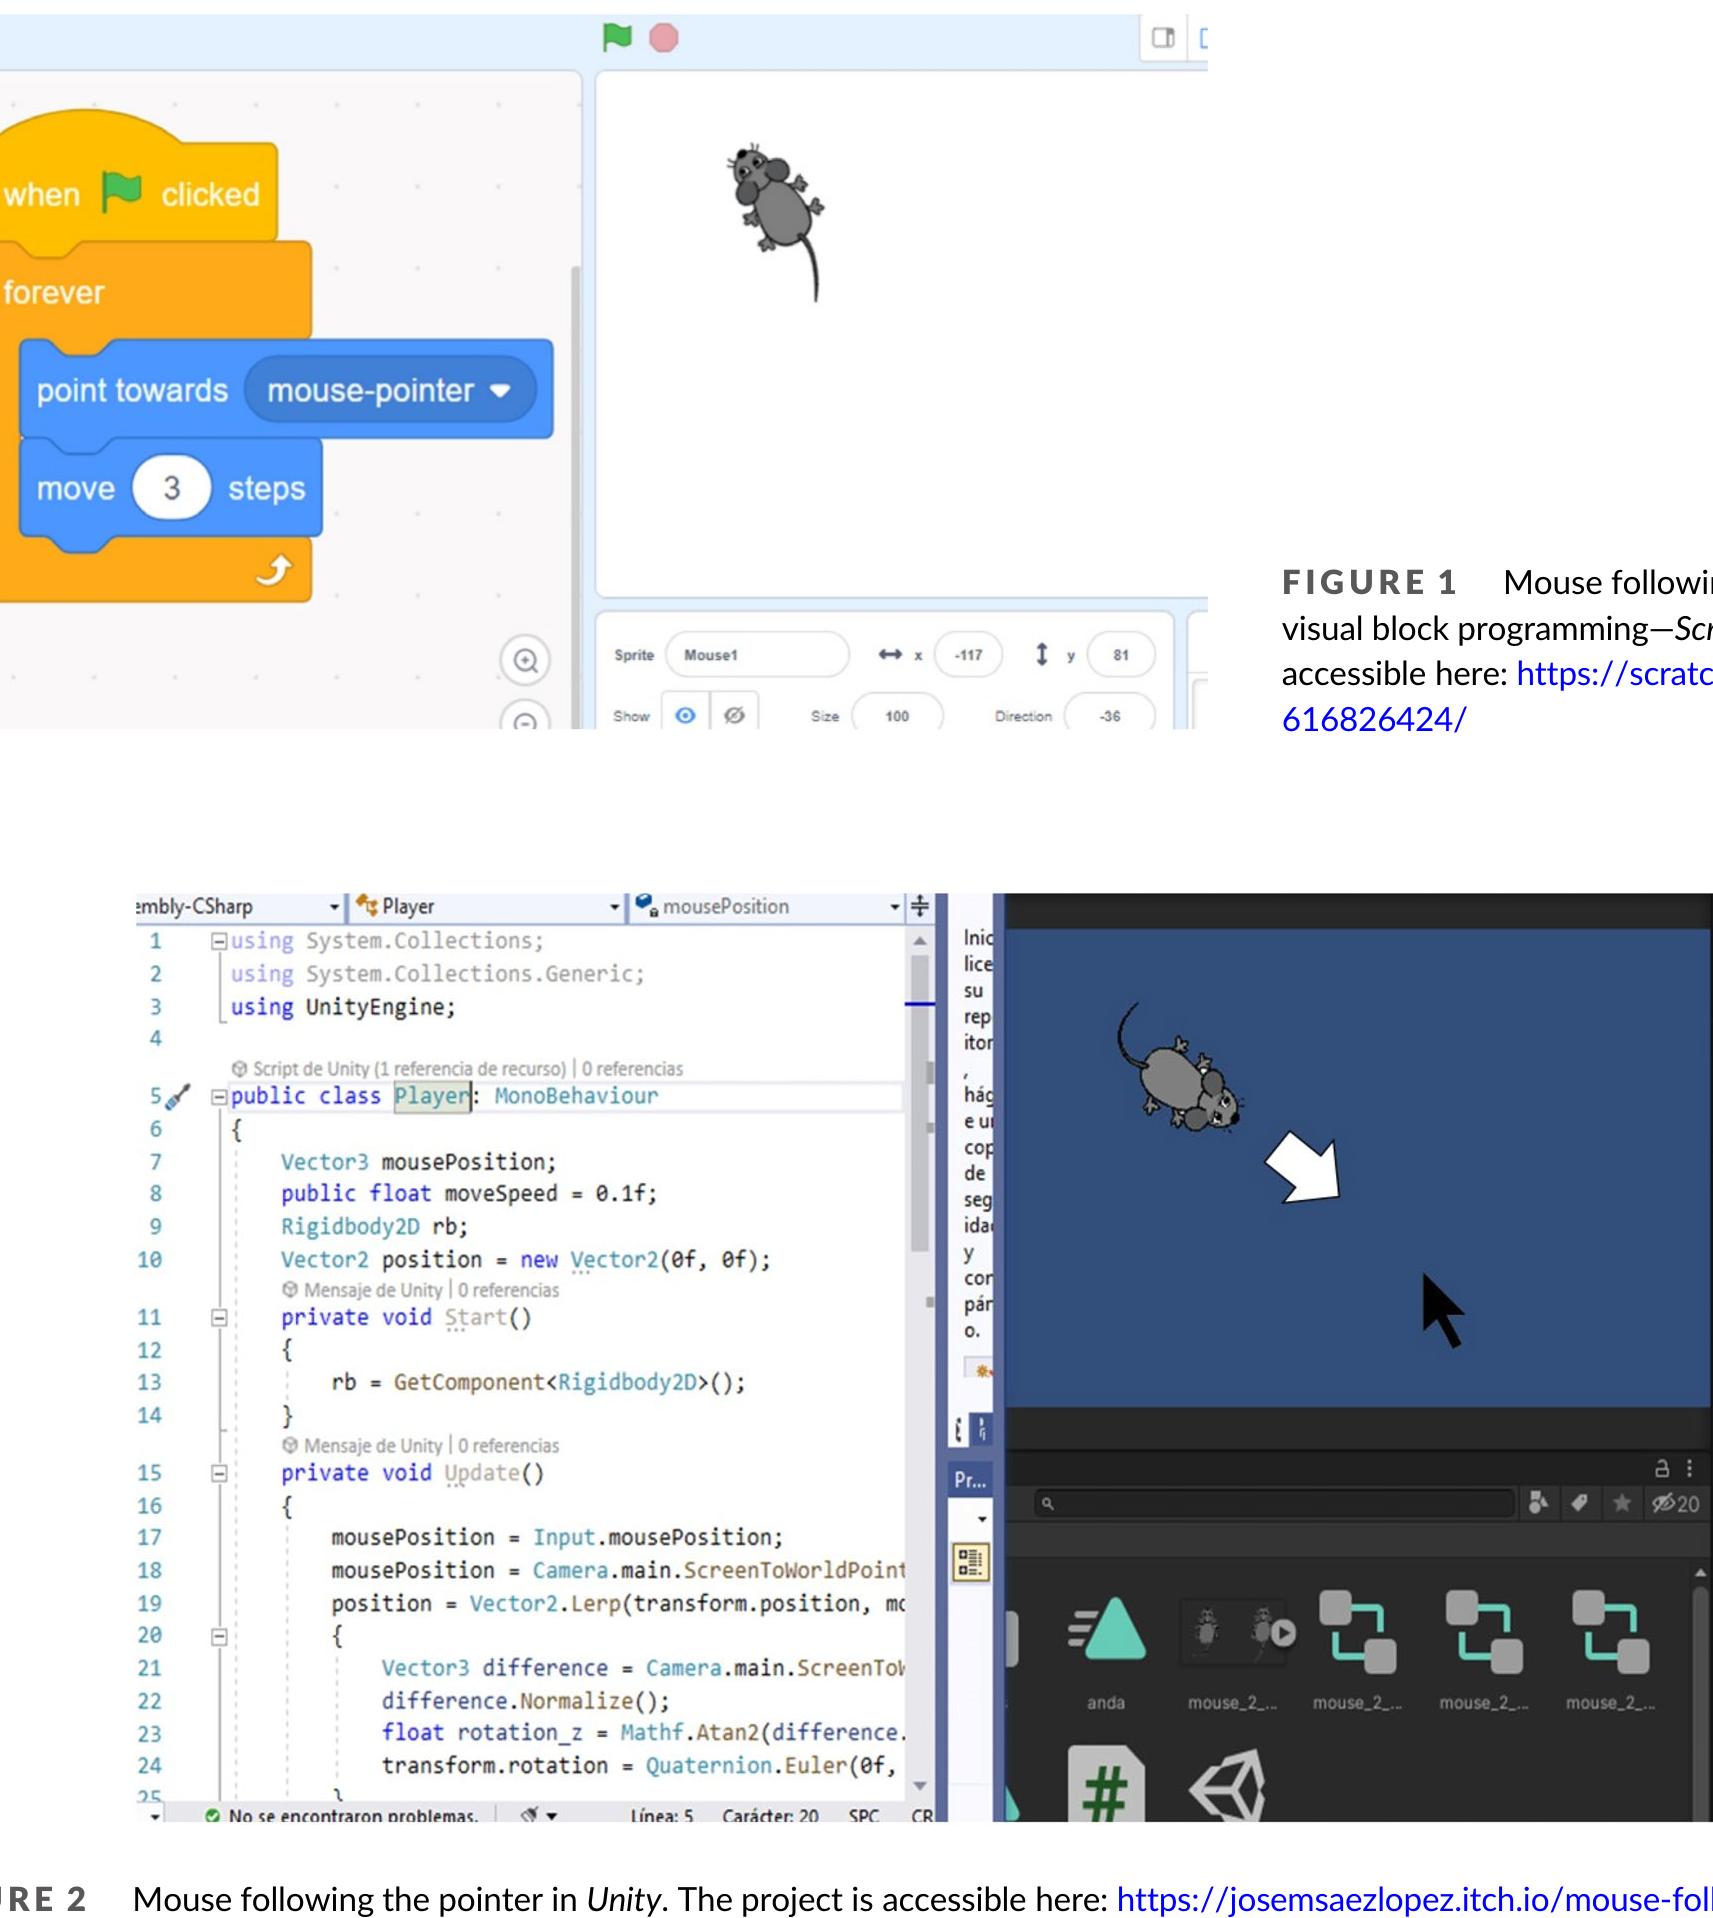Screen dimensions: 1713x1918
Task: Open the Pr... panel tab
Action: pyautogui.click(x=969, y=1480)
